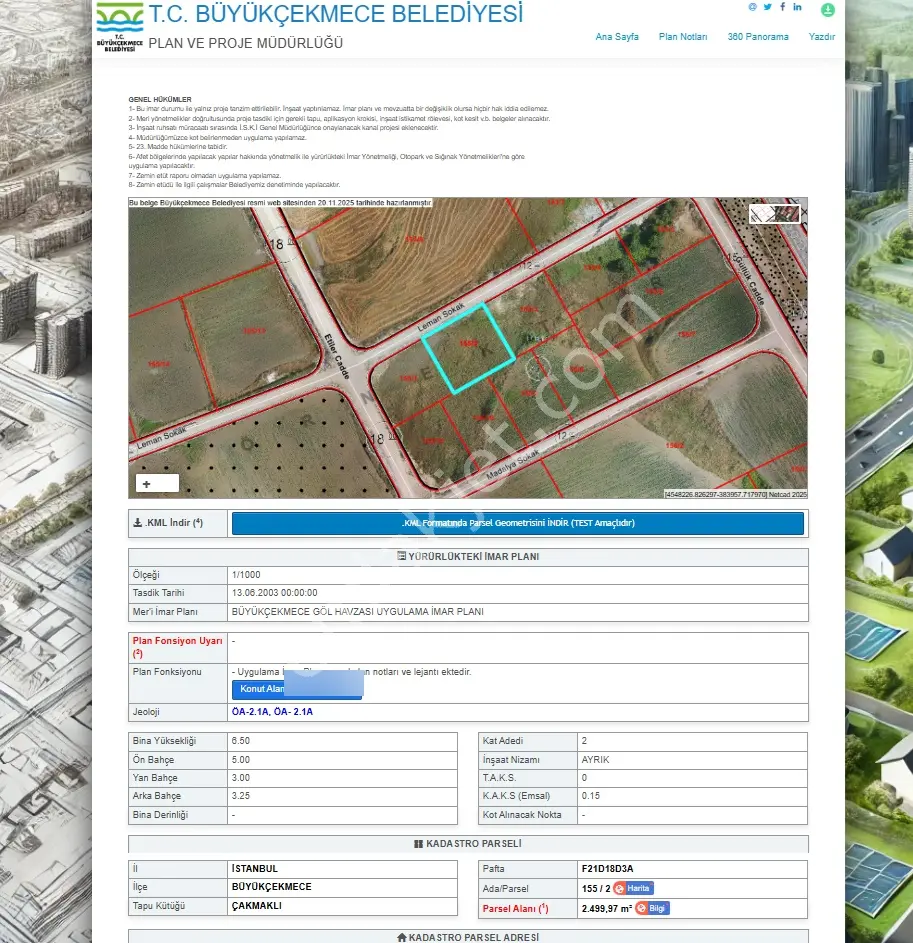The width and height of the screenshot is (913, 943).
Task: Click the Madalya Sokak street label on map
Action: pos(512,465)
